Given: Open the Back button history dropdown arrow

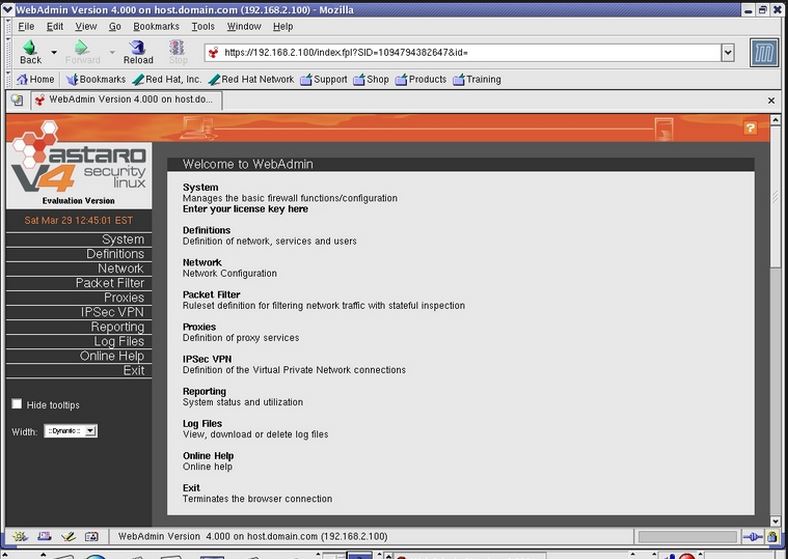Looking at the screenshot, I should point(53,52).
